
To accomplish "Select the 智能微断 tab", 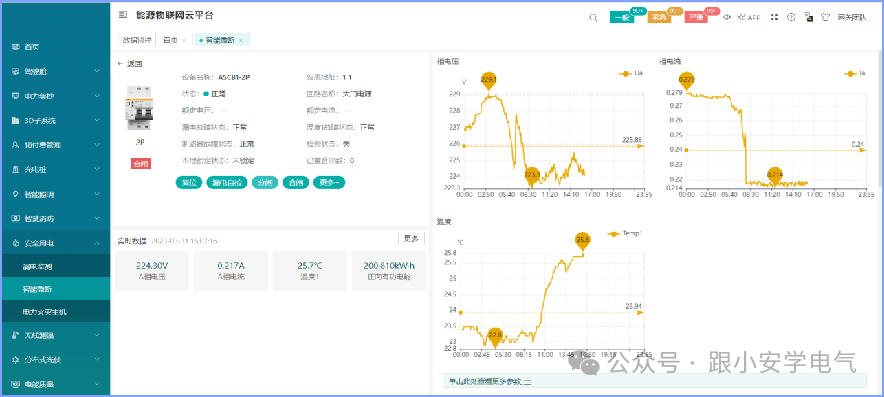I will click(222, 40).
